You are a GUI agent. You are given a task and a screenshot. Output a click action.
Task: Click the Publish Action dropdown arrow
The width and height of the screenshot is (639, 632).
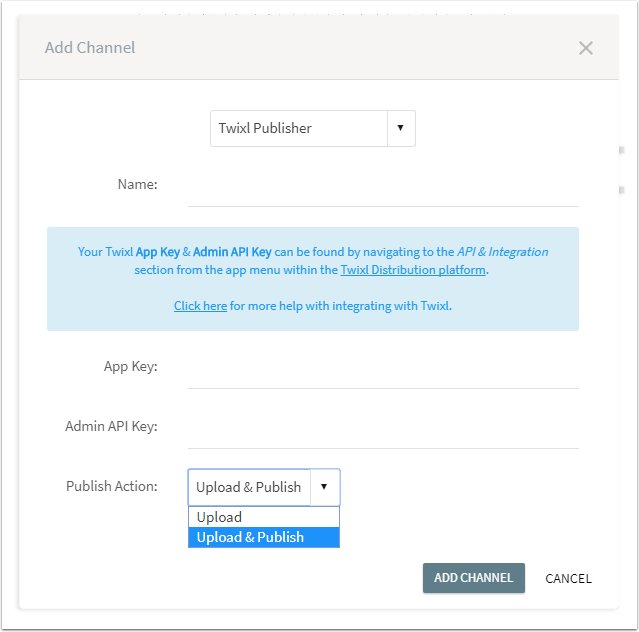(x=324, y=487)
